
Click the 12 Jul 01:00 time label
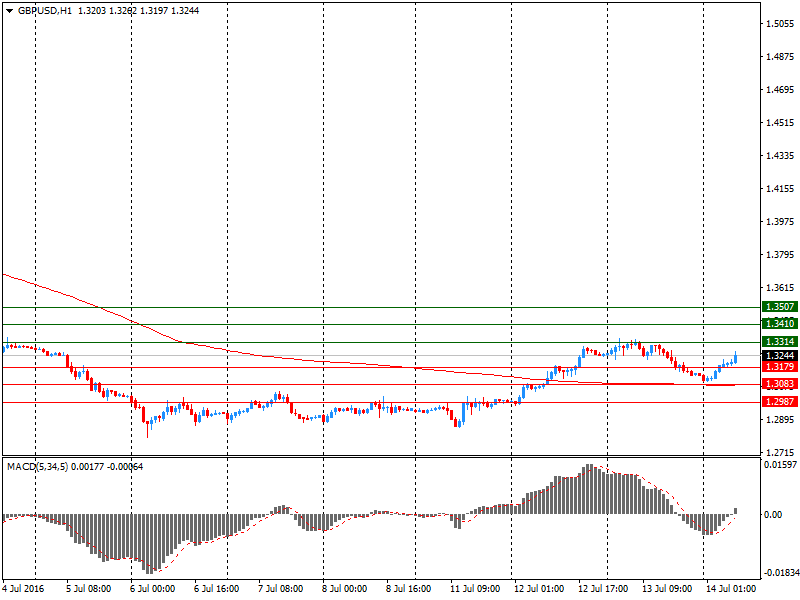point(539,589)
